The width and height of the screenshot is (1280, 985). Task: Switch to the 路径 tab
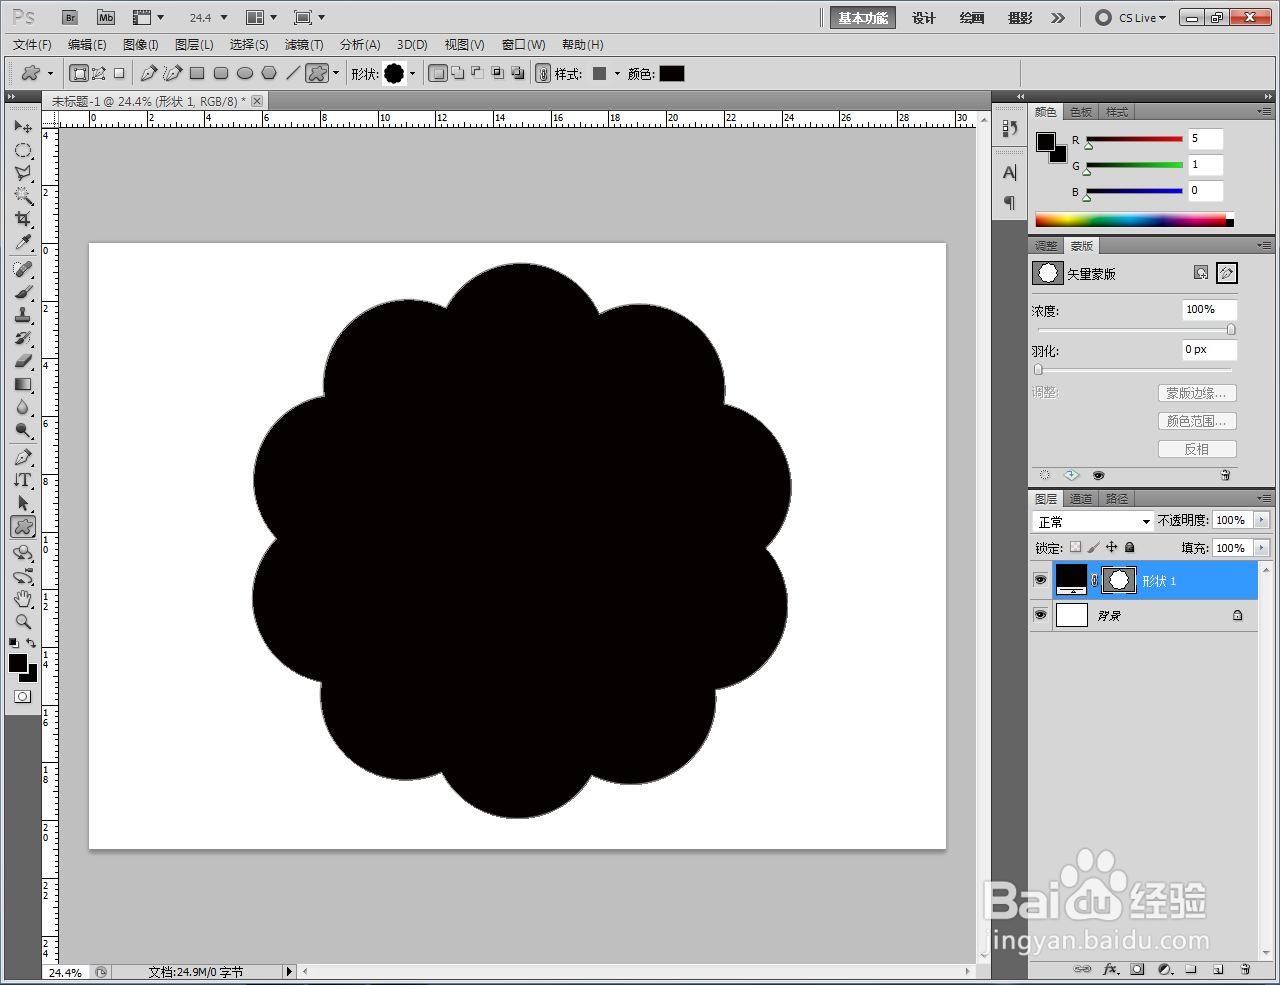coord(1117,499)
